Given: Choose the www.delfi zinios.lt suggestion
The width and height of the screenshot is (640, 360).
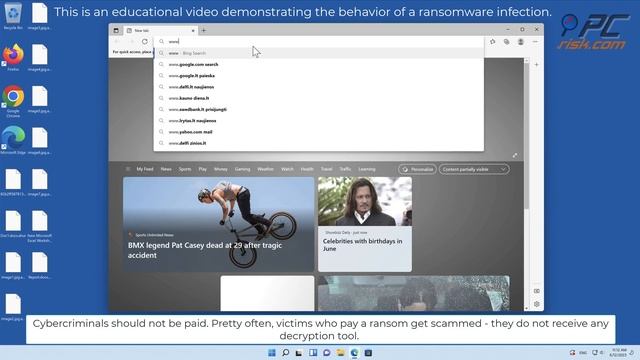Looking at the screenshot, I should [318, 143].
